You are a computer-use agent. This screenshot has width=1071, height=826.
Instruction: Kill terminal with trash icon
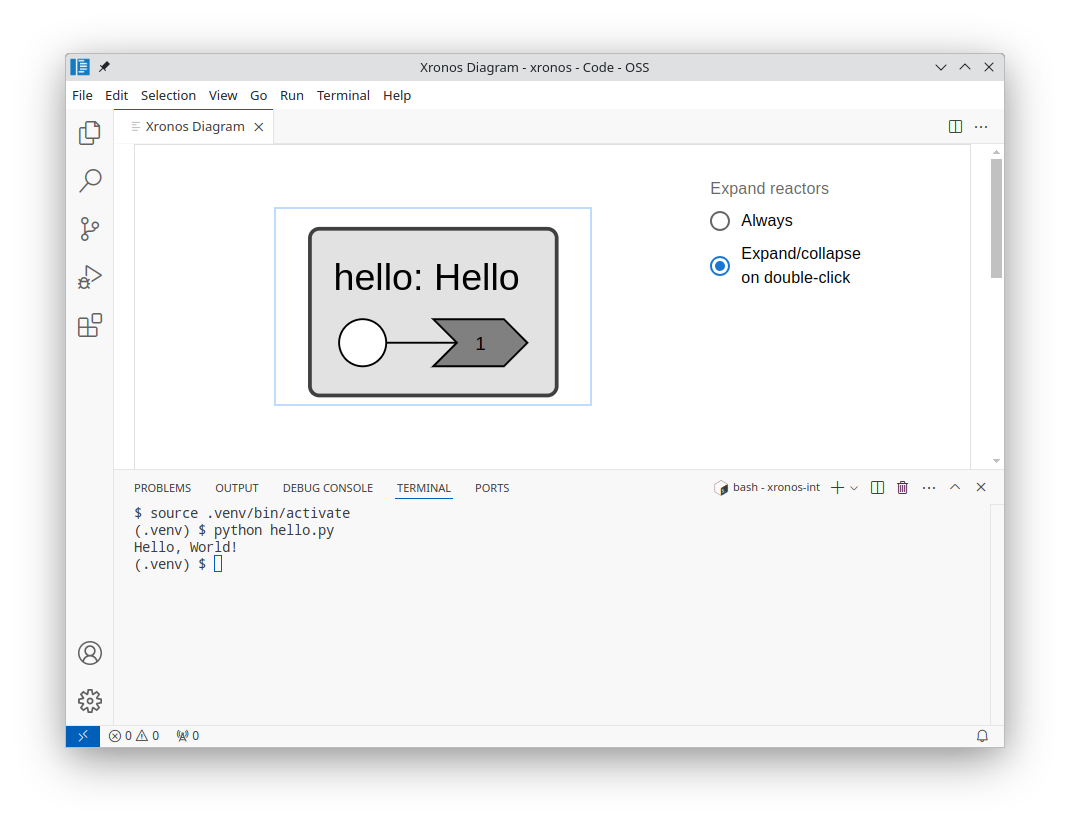coord(902,487)
